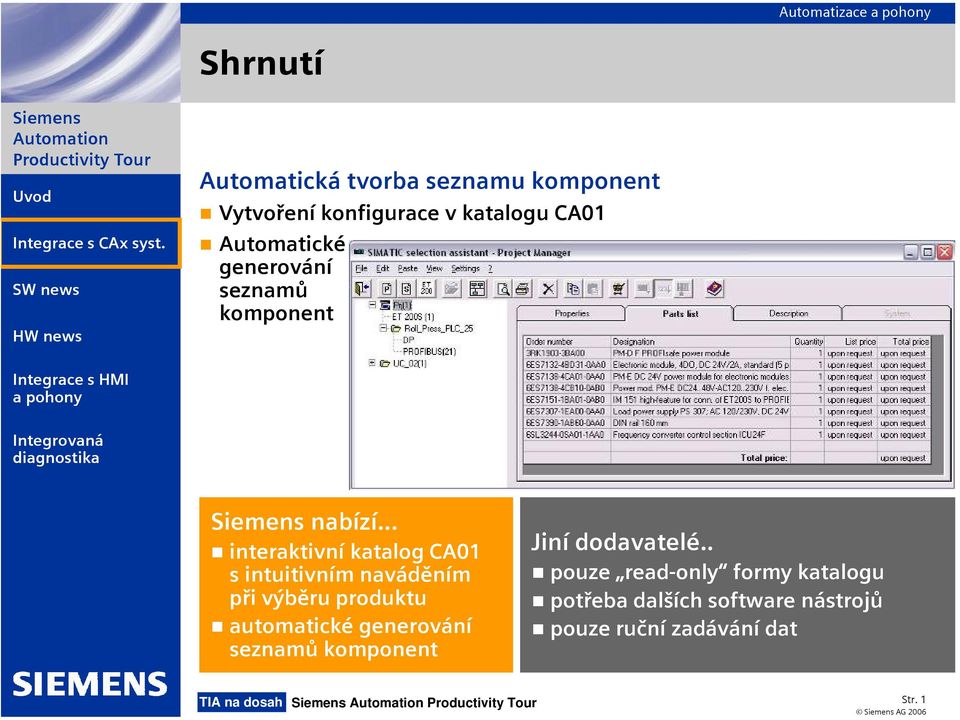
Task: Switch to the Properties tab
Action: (x=572, y=313)
